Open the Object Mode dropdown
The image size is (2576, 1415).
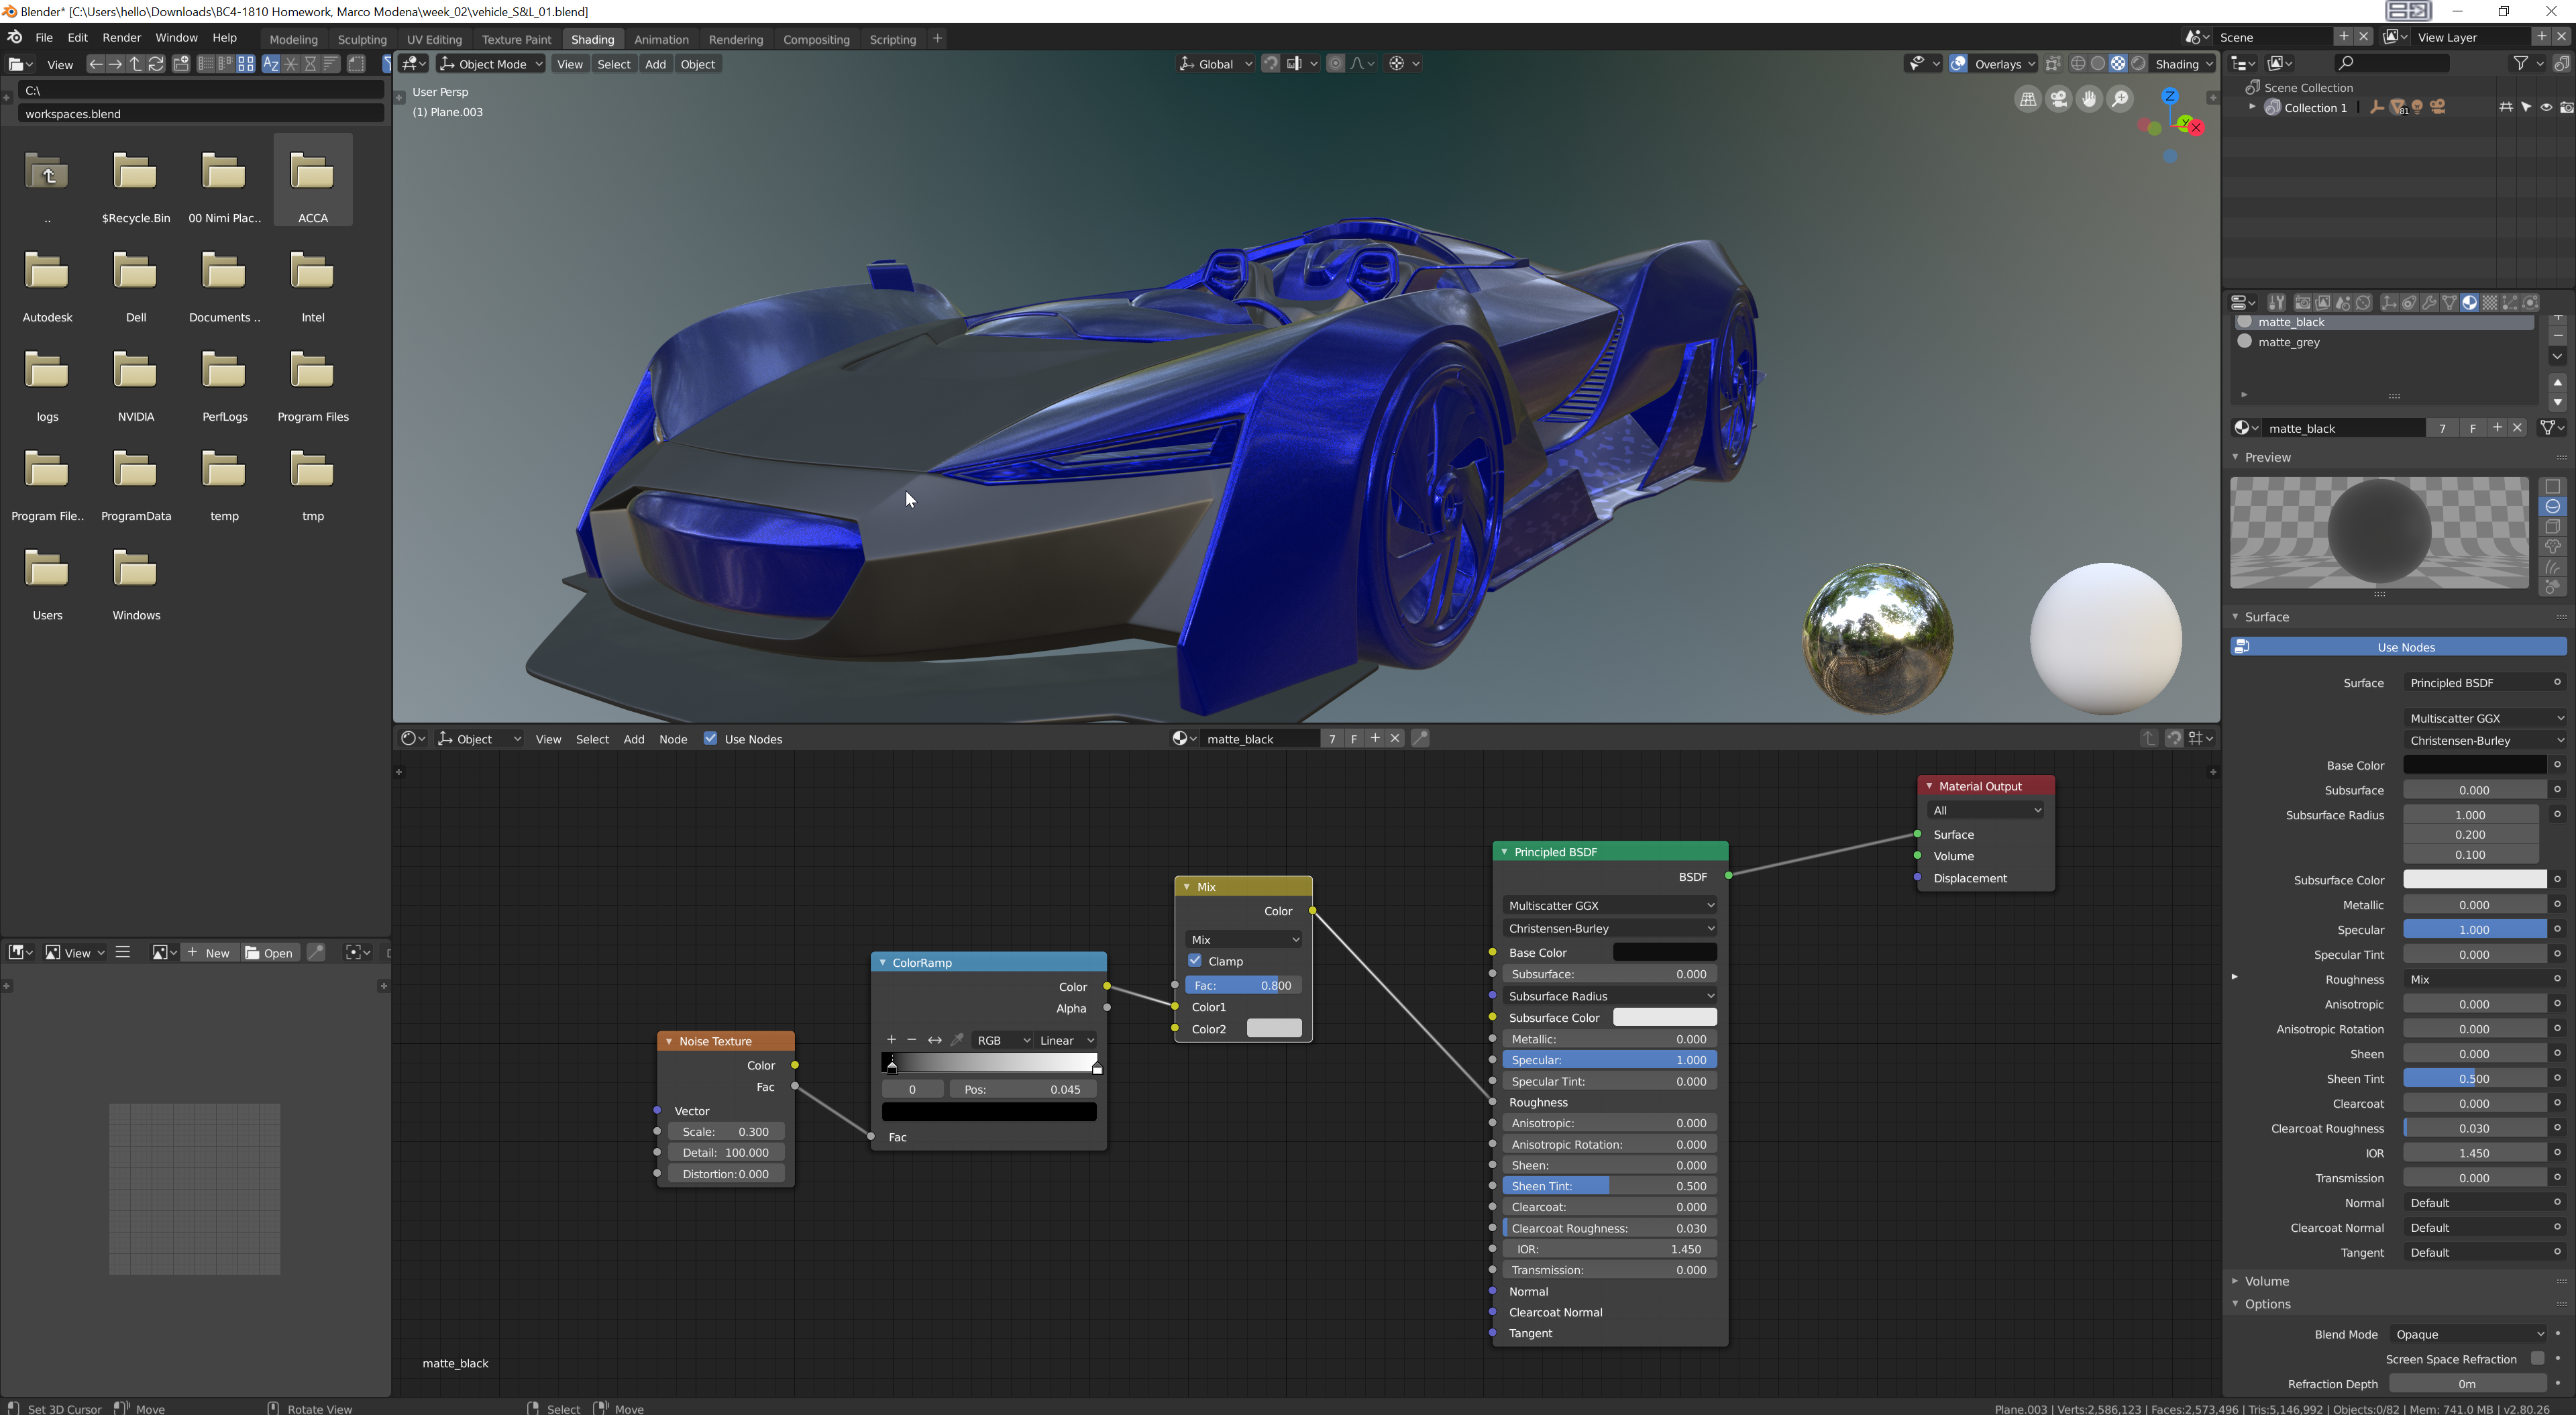click(x=491, y=64)
